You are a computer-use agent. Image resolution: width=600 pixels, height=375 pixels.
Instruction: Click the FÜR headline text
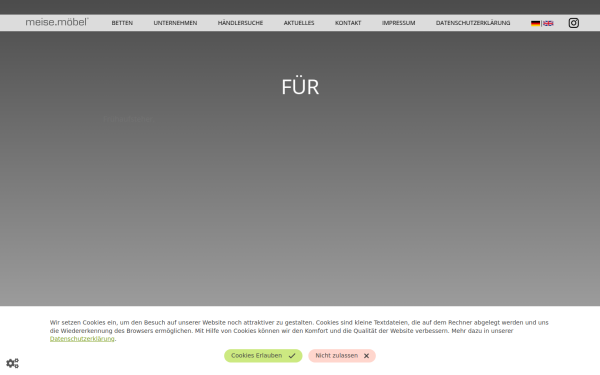point(300,86)
